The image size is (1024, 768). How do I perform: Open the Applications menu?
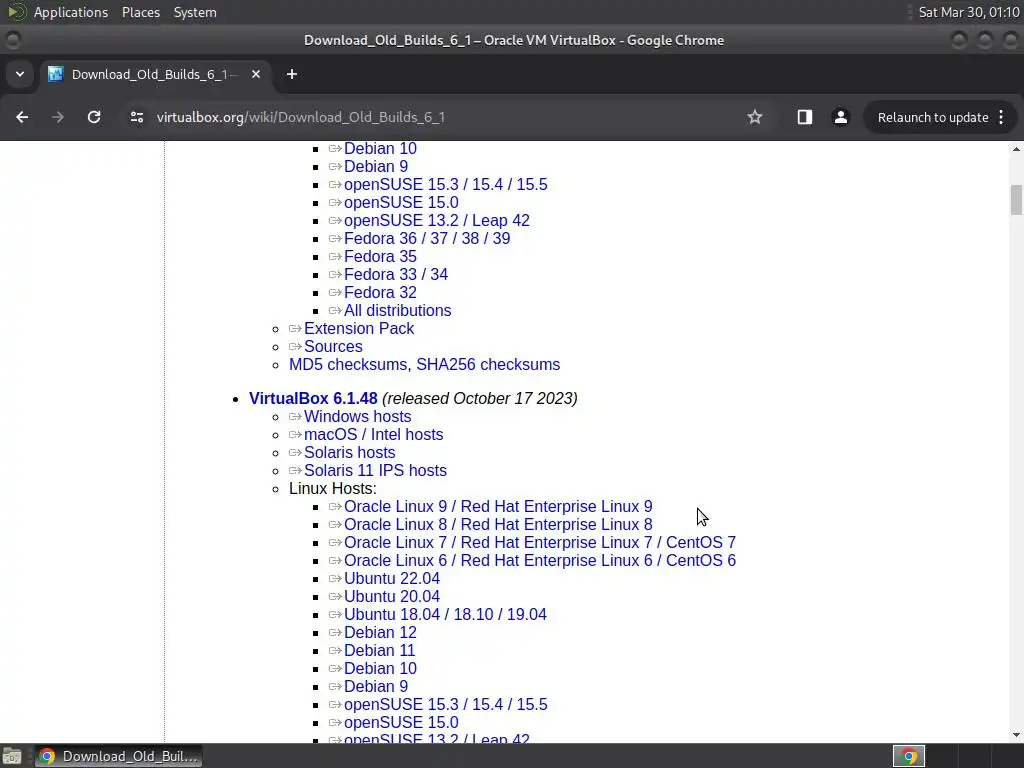pyautogui.click(x=71, y=12)
